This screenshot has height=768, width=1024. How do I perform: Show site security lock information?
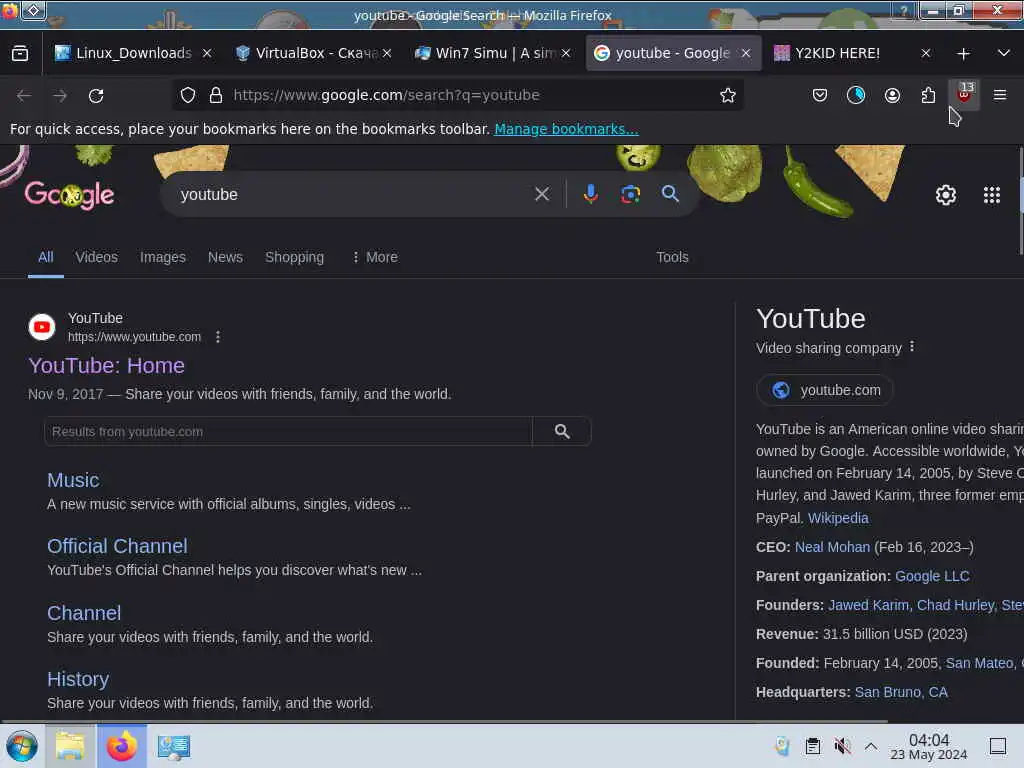pyautogui.click(x=216, y=95)
